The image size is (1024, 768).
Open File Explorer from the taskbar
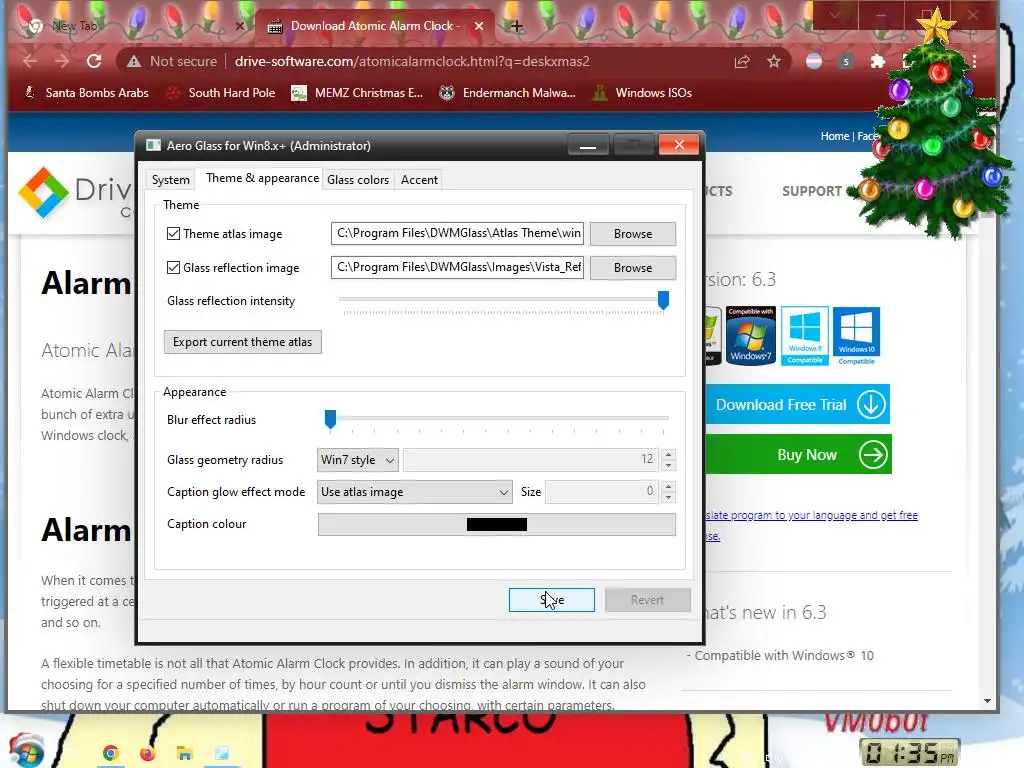click(x=185, y=754)
